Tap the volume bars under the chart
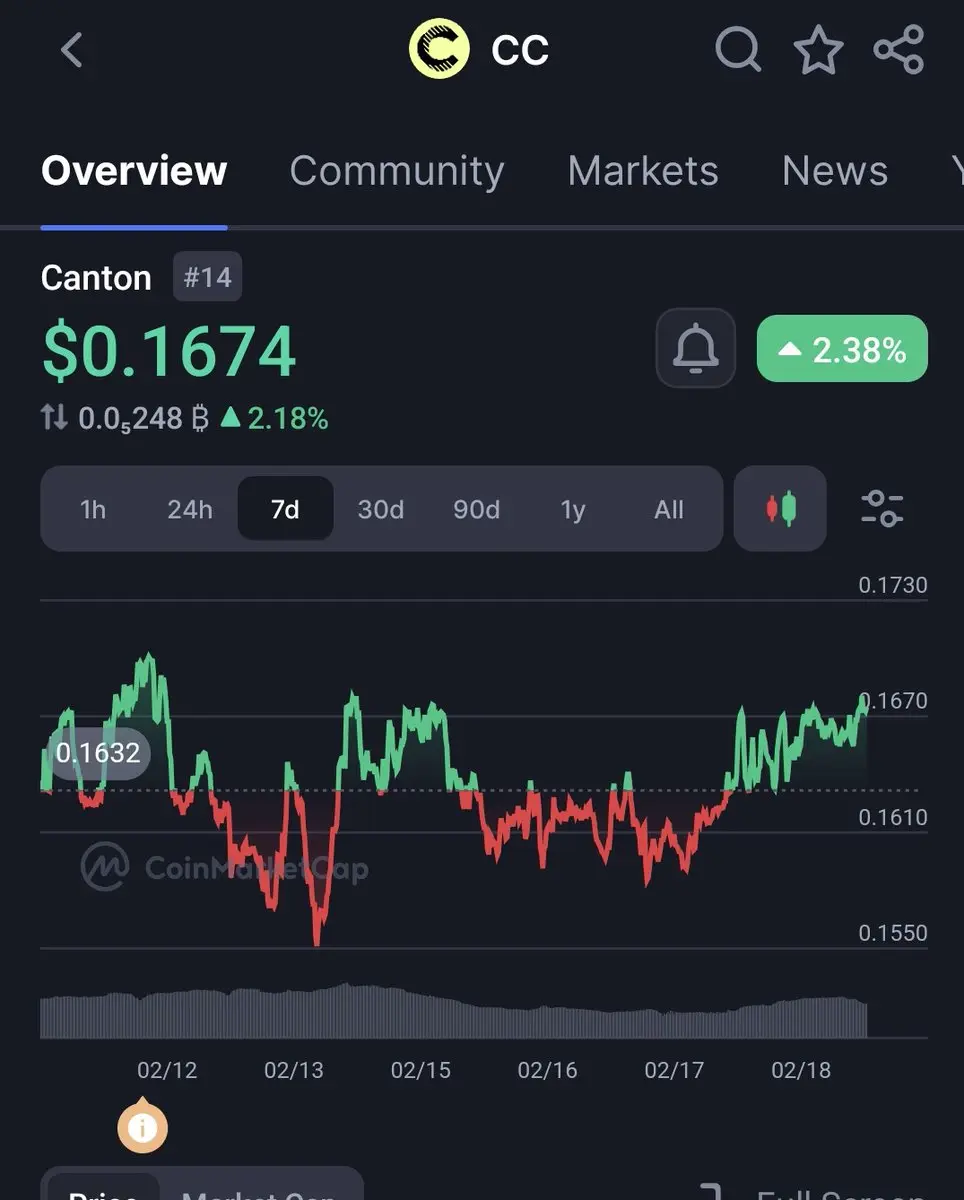964x1200 pixels. point(454,1012)
